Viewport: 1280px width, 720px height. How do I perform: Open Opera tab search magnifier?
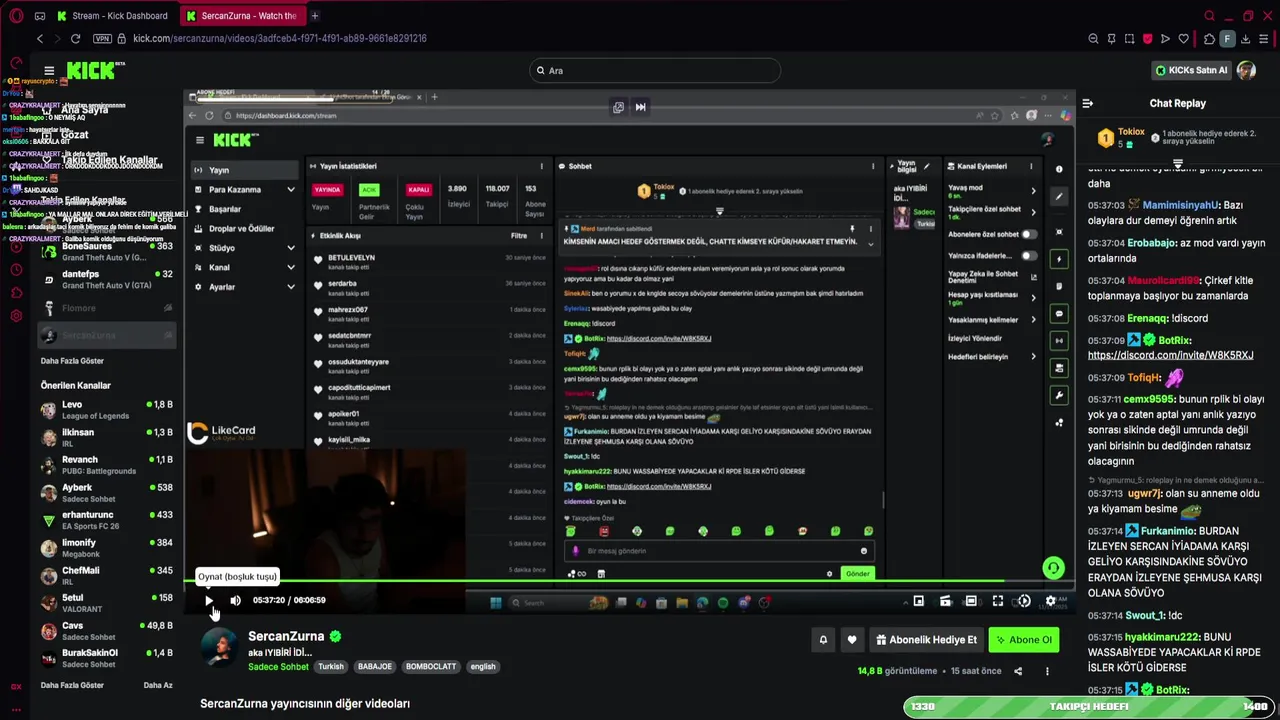click(x=1209, y=16)
